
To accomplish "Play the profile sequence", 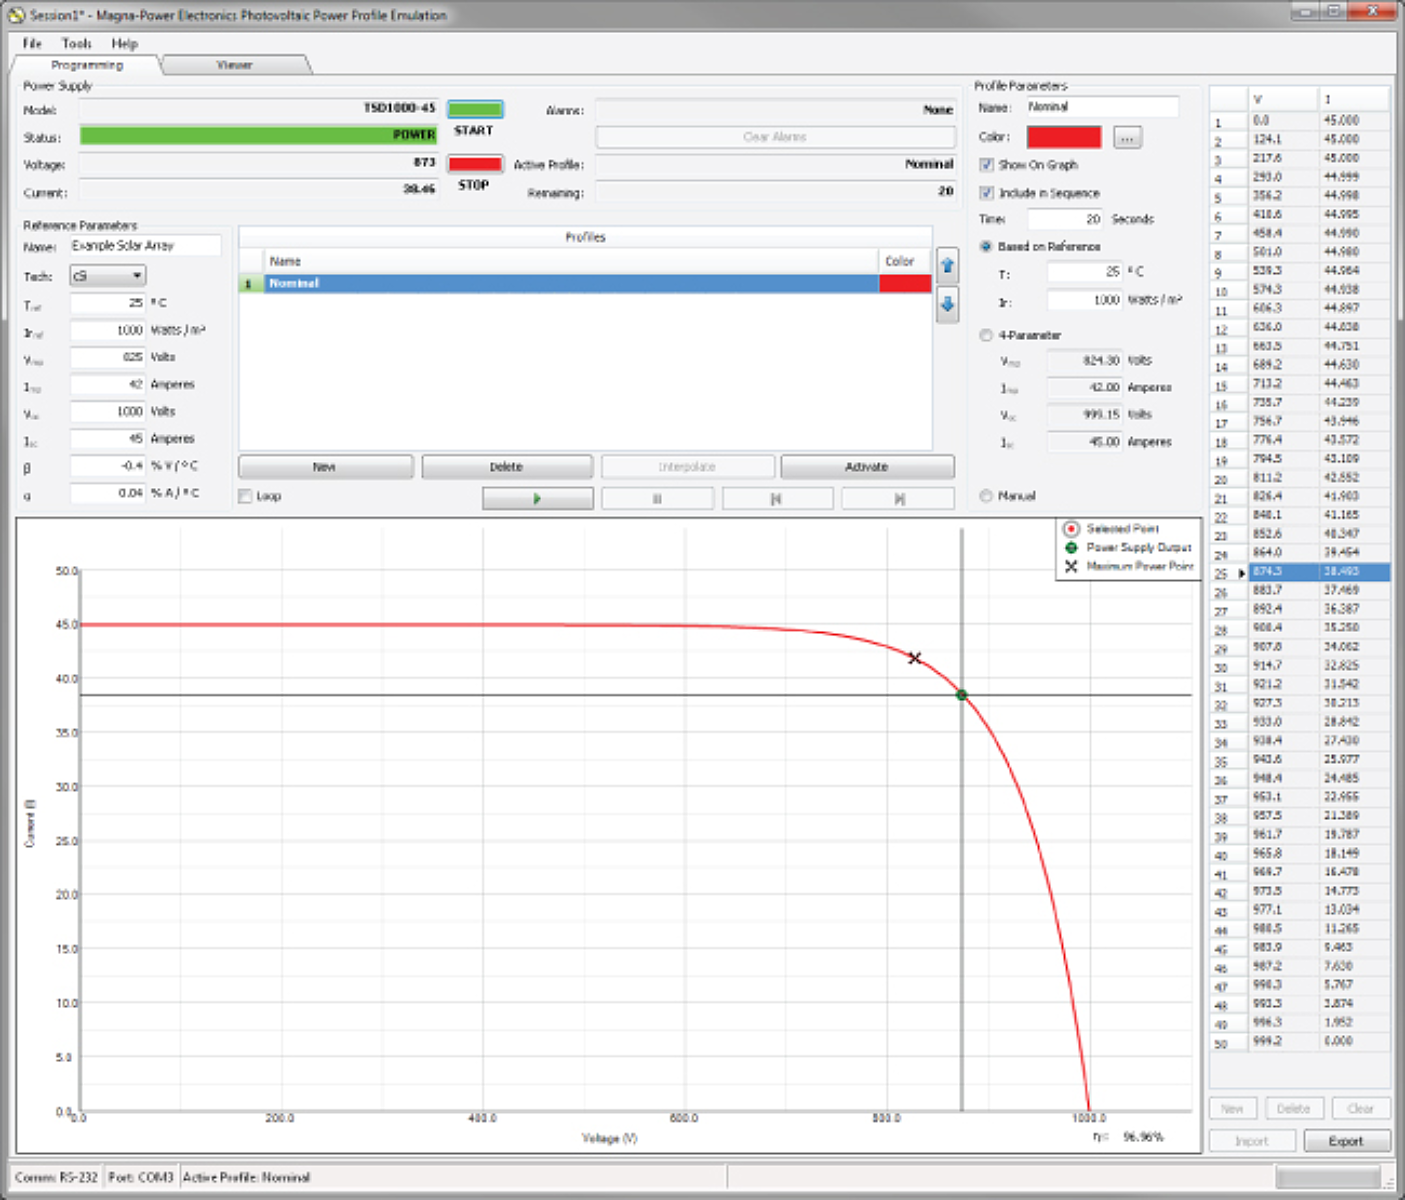I will tap(537, 498).
